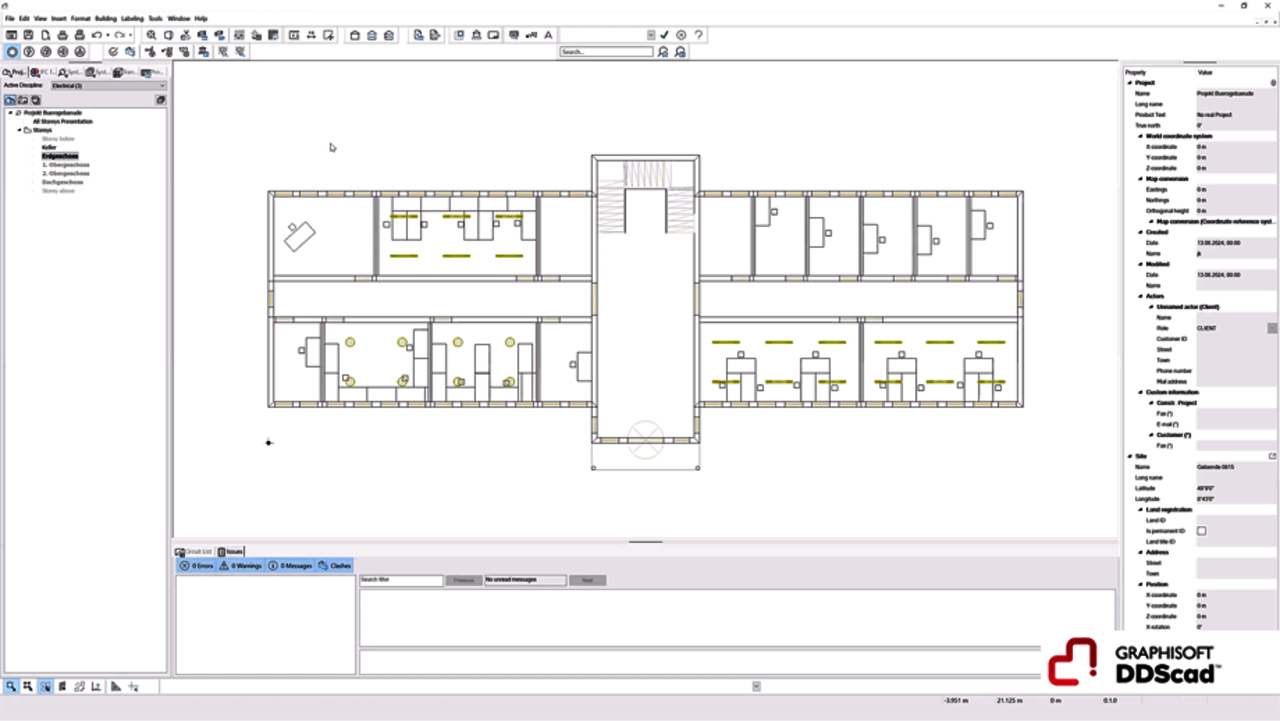Switch to the Circuit List tab

pos(194,551)
